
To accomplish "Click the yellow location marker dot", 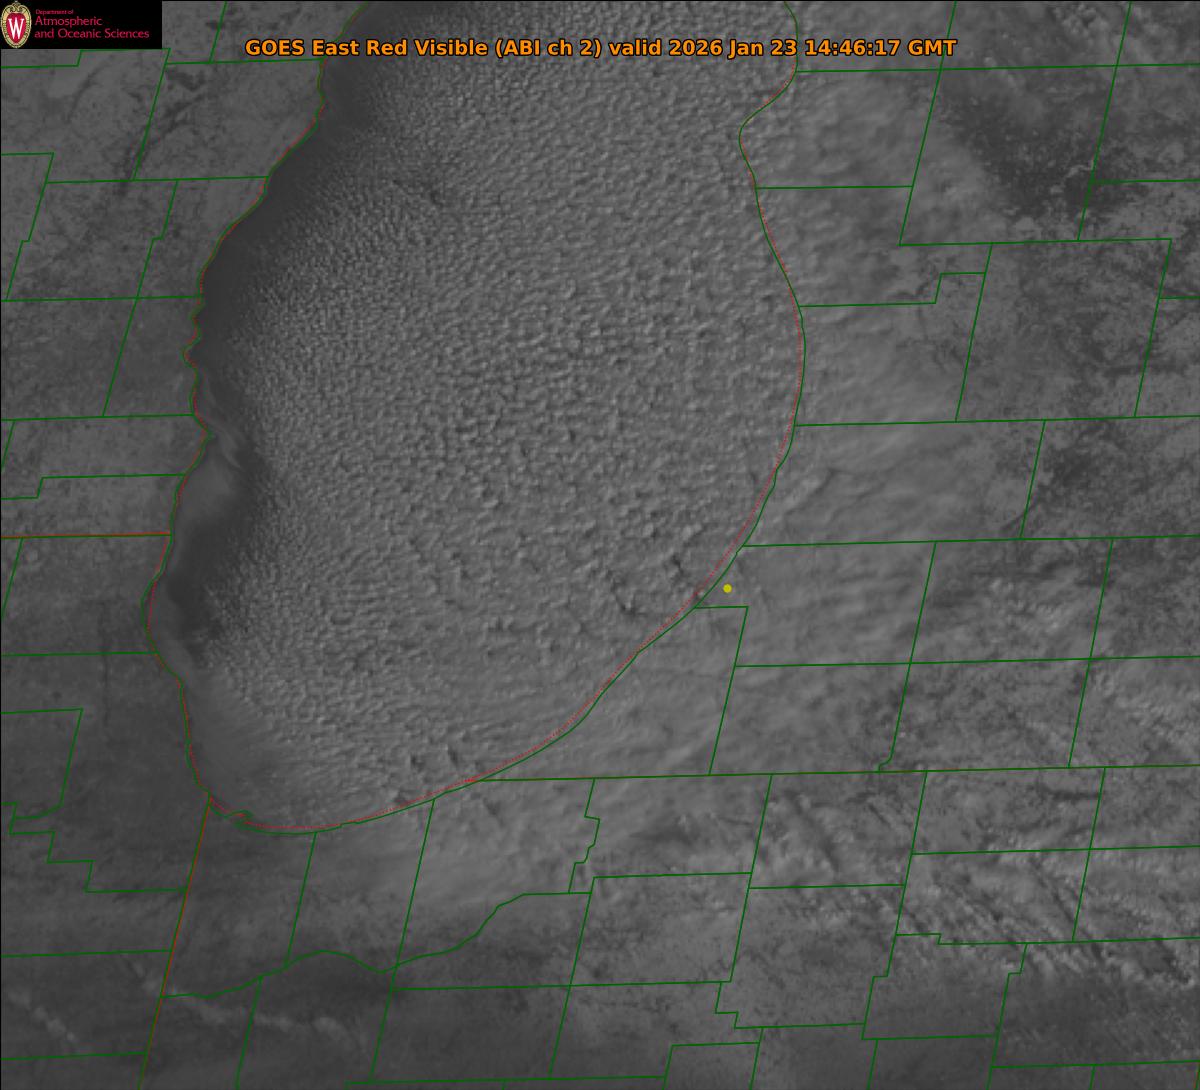I will coord(727,588).
